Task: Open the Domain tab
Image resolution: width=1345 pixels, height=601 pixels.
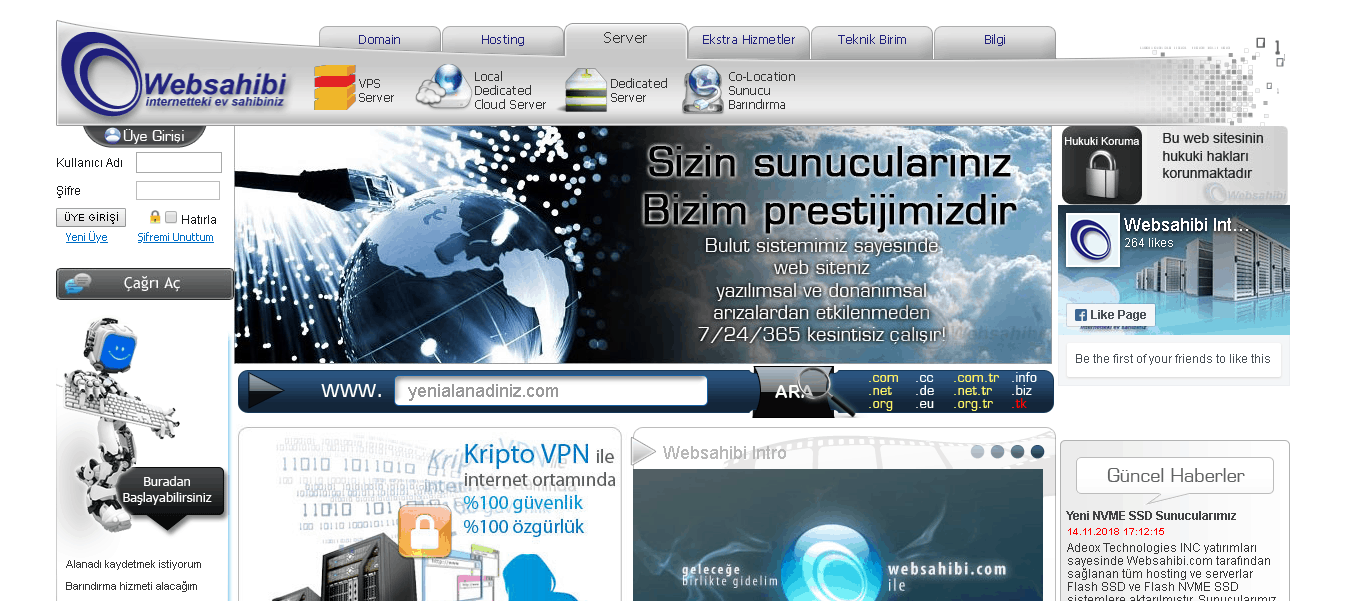Action: (x=380, y=40)
